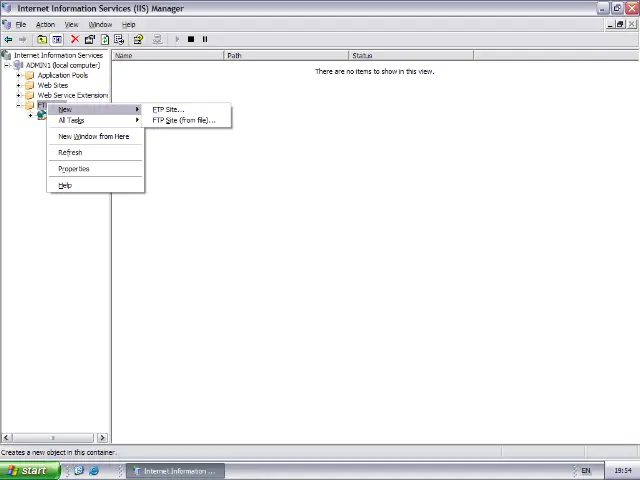The height and width of the screenshot is (480, 640).
Task: Click the Stop item square icon
Action: pos(191,39)
